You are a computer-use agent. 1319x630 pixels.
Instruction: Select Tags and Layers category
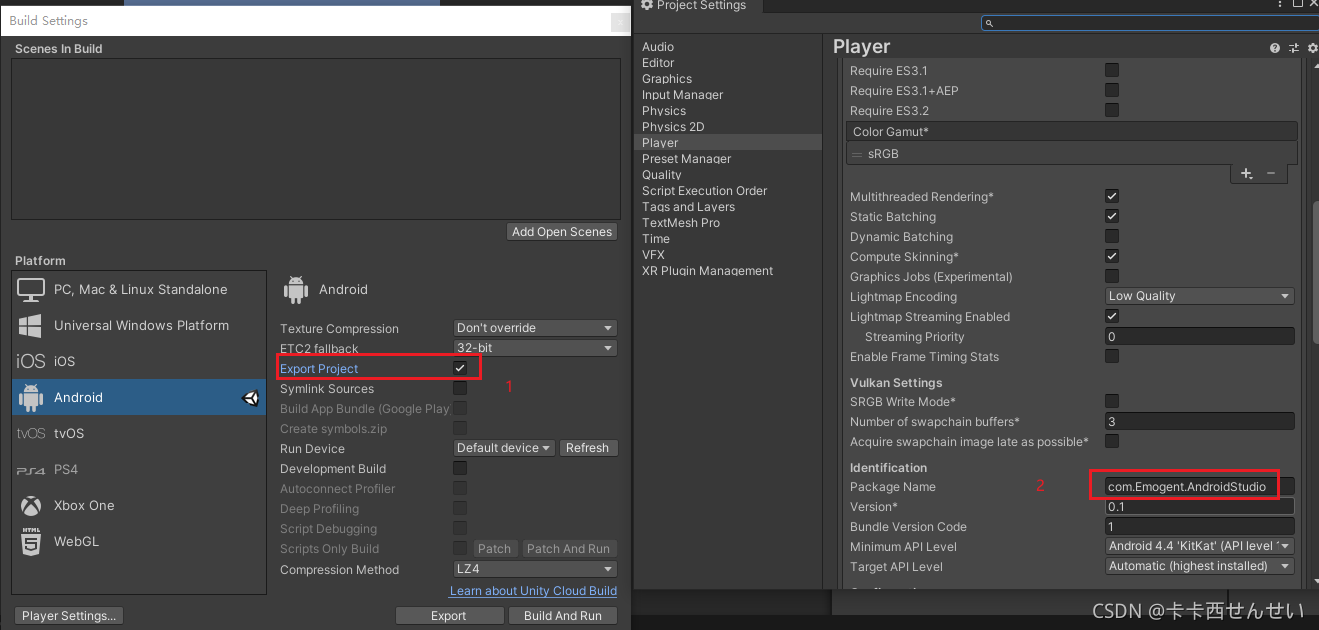[729, 207]
